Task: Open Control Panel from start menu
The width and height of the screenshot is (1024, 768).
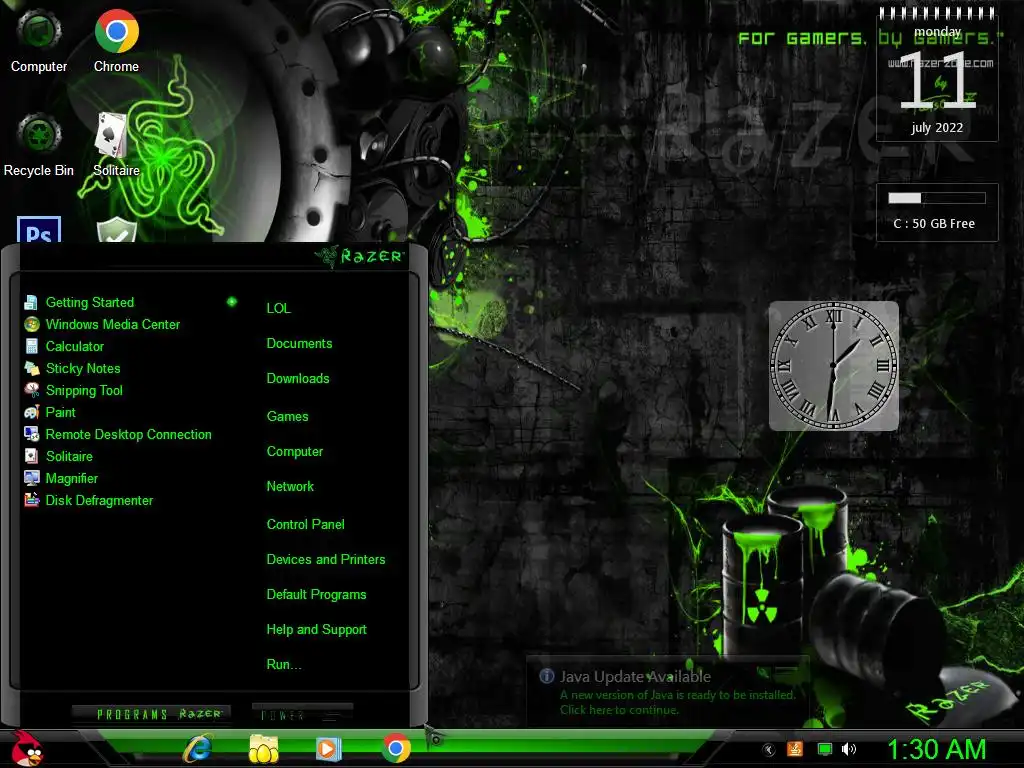Action: tap(305, 524)
